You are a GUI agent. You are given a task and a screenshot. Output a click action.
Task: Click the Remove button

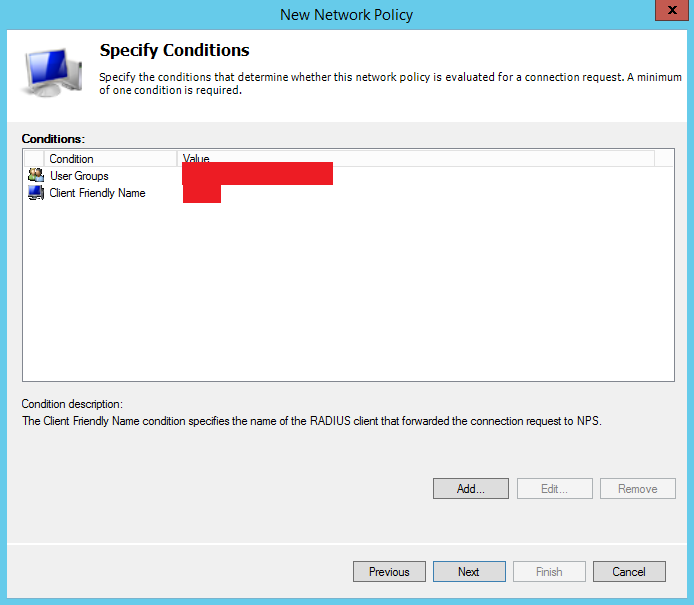point(638,489)
